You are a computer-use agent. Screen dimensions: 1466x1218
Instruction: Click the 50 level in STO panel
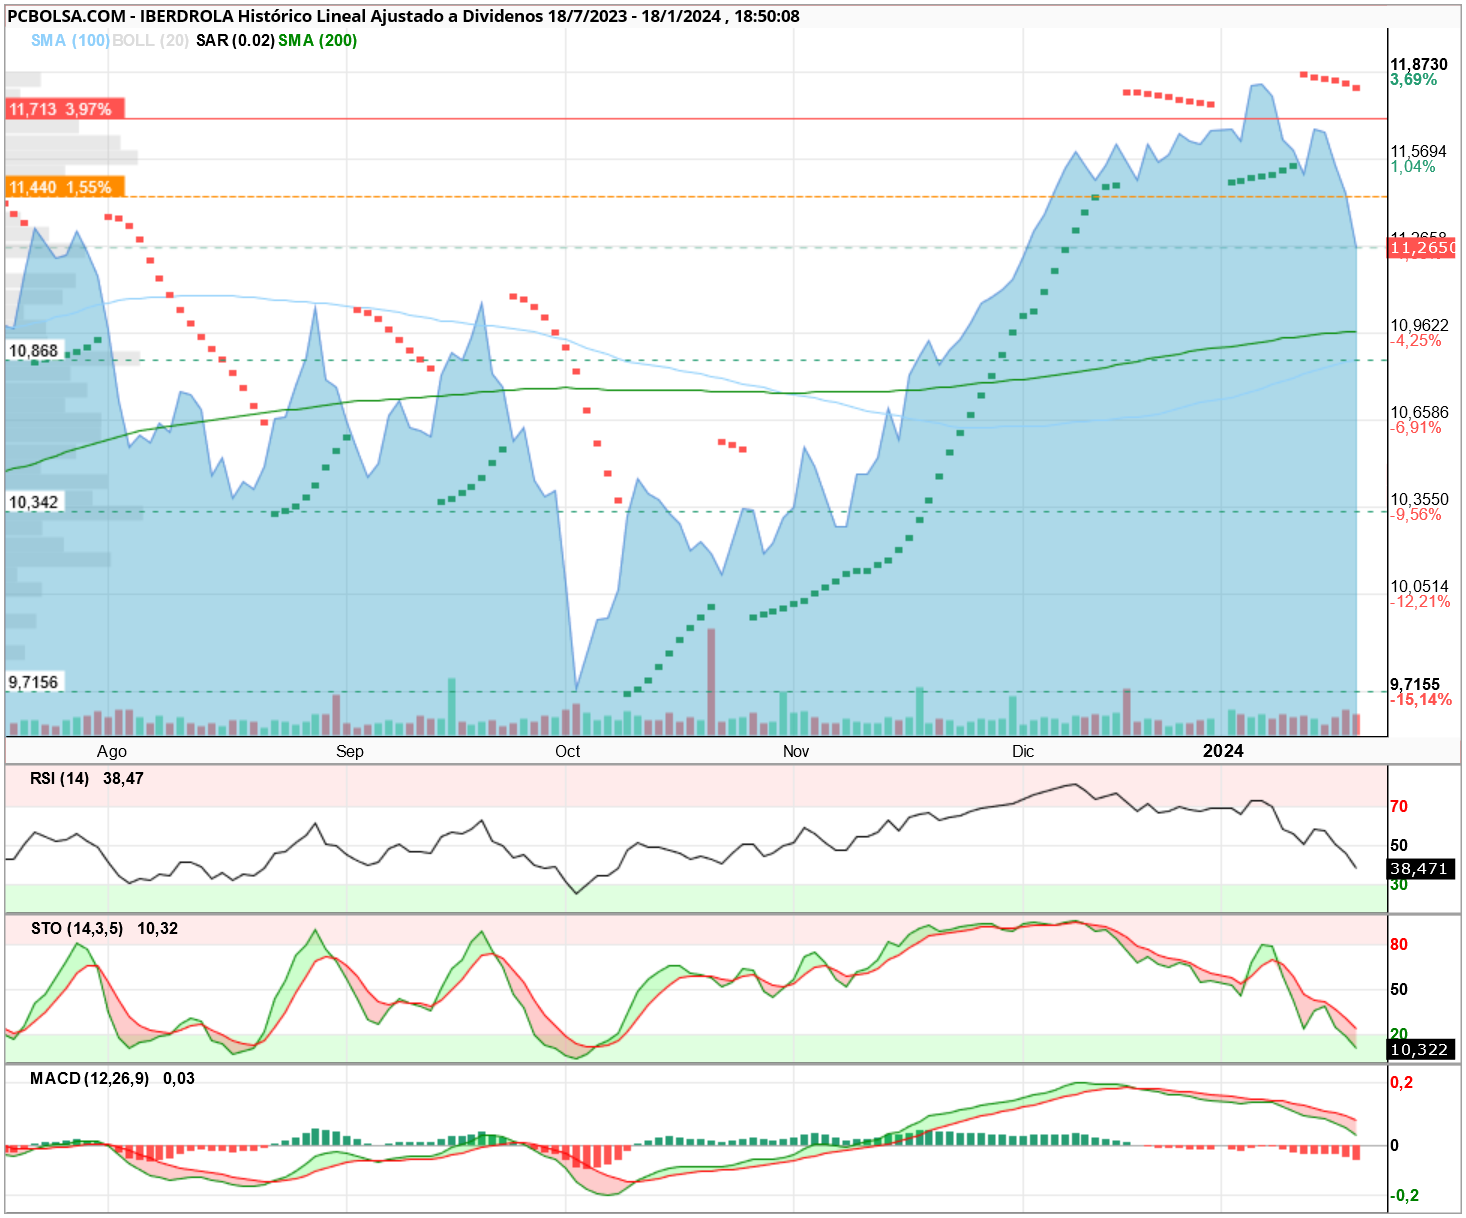[x=1399, y=989]
